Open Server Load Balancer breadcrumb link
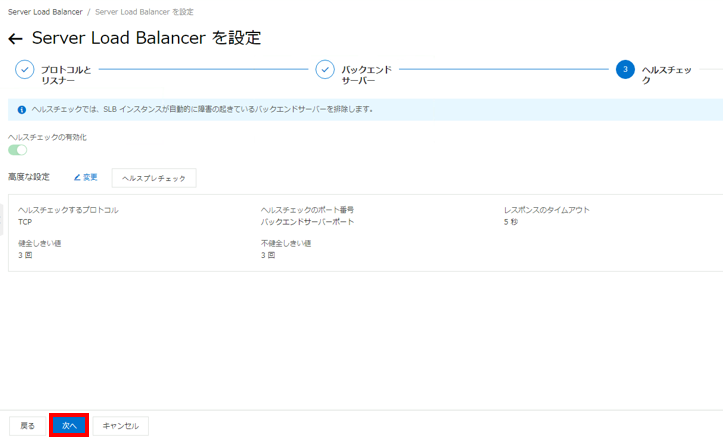Viewport: 723px width, 446px height. (45, 12)
